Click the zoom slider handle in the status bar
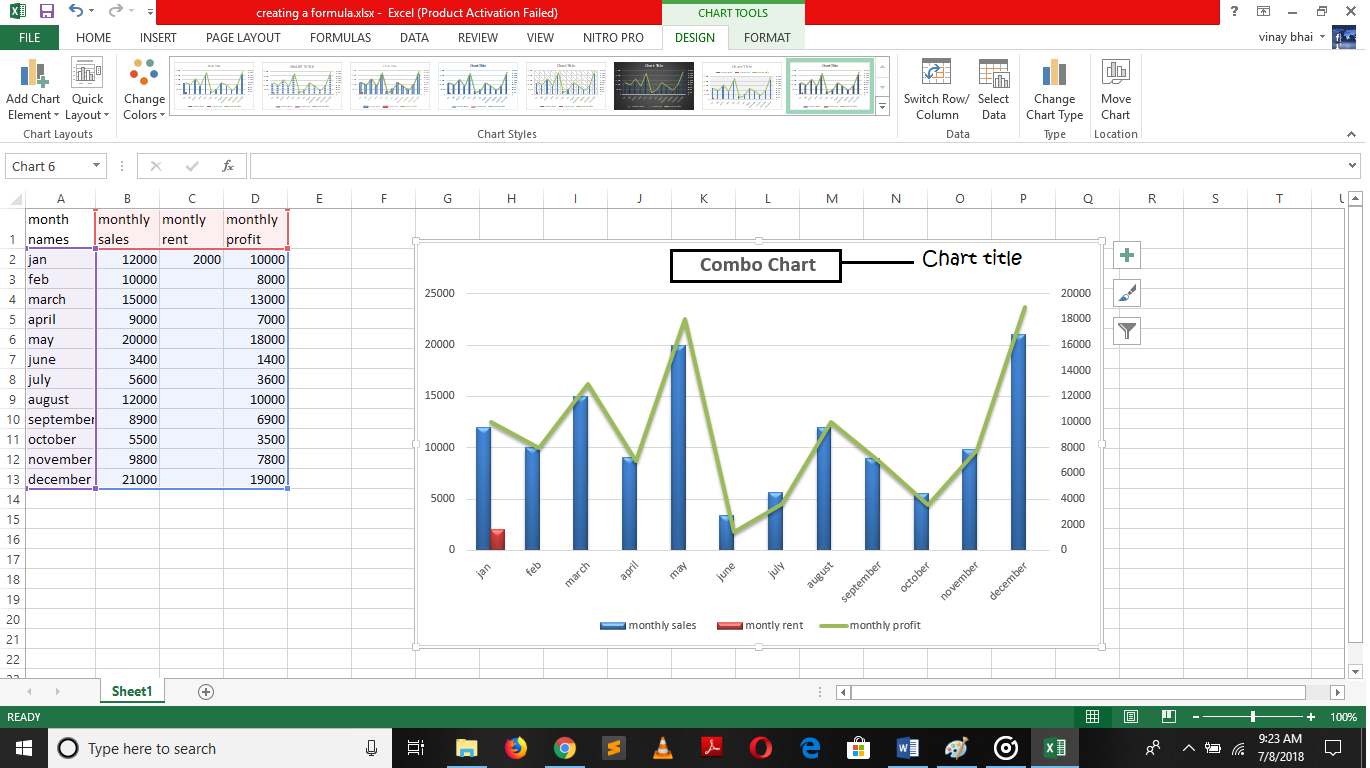 coord(1253,717)
